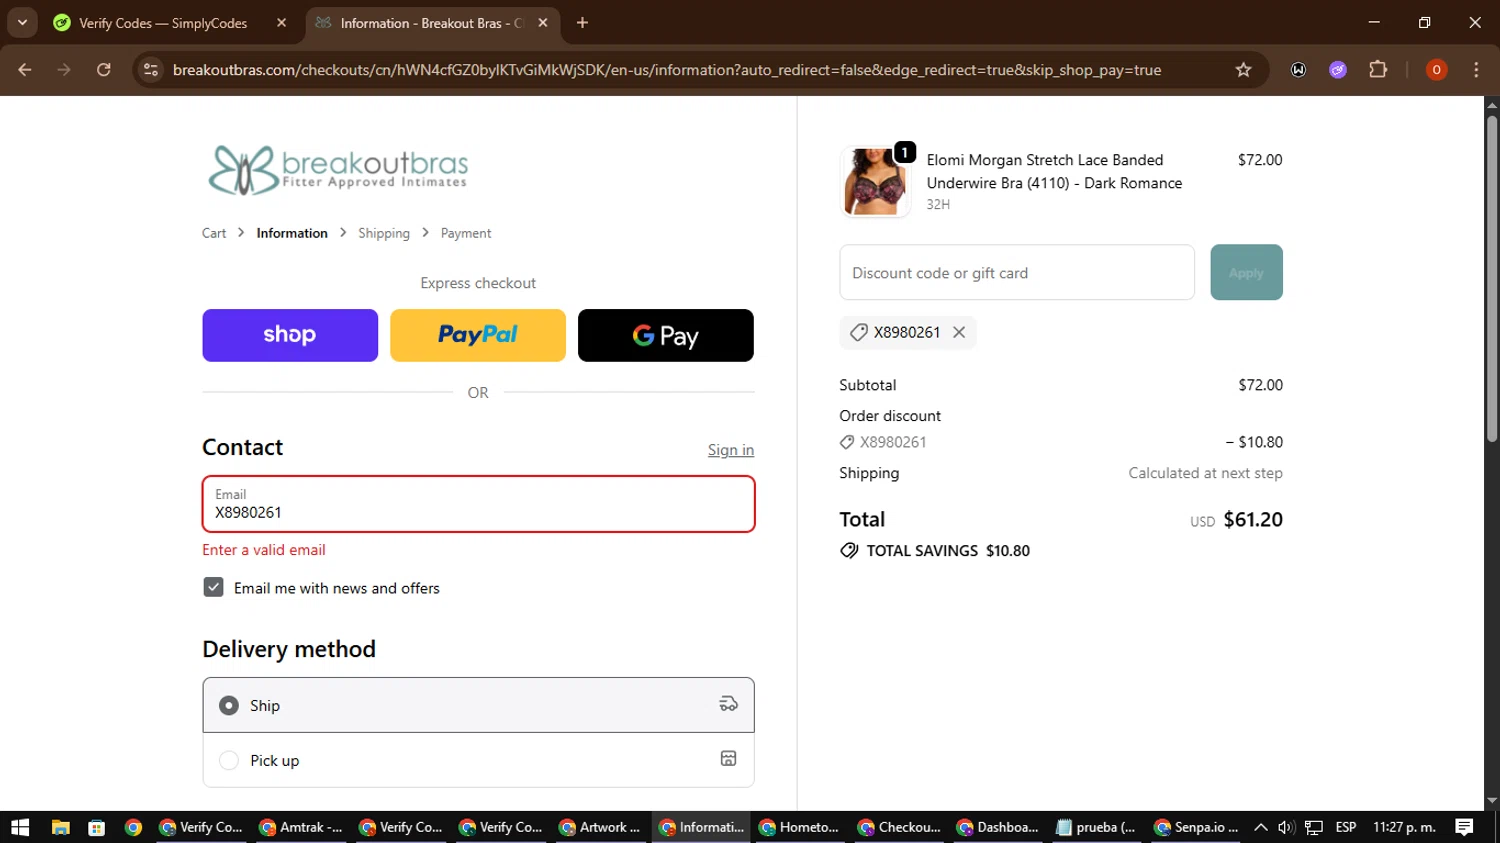Switch to Checkou... taskbar window
Screen dimensions: 1500x843
[900, 827]
